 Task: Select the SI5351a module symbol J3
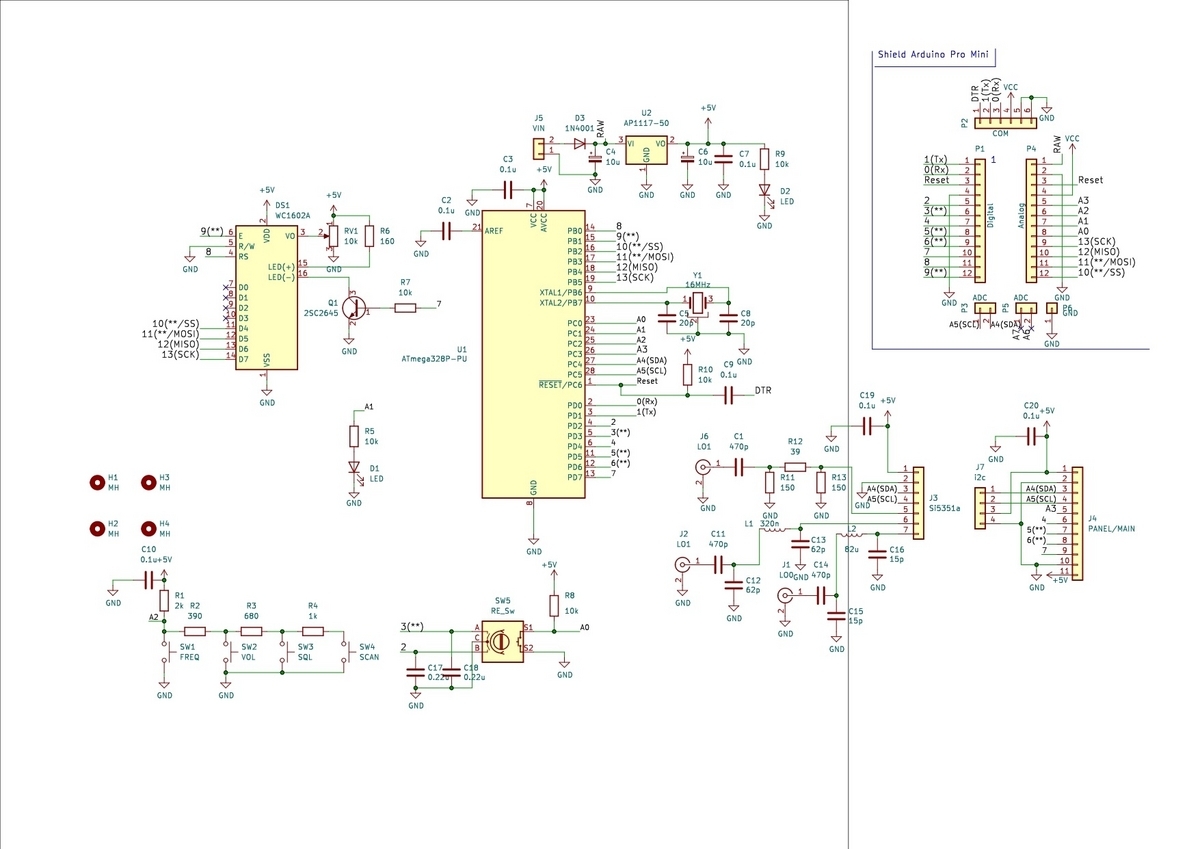click(917, 500)
